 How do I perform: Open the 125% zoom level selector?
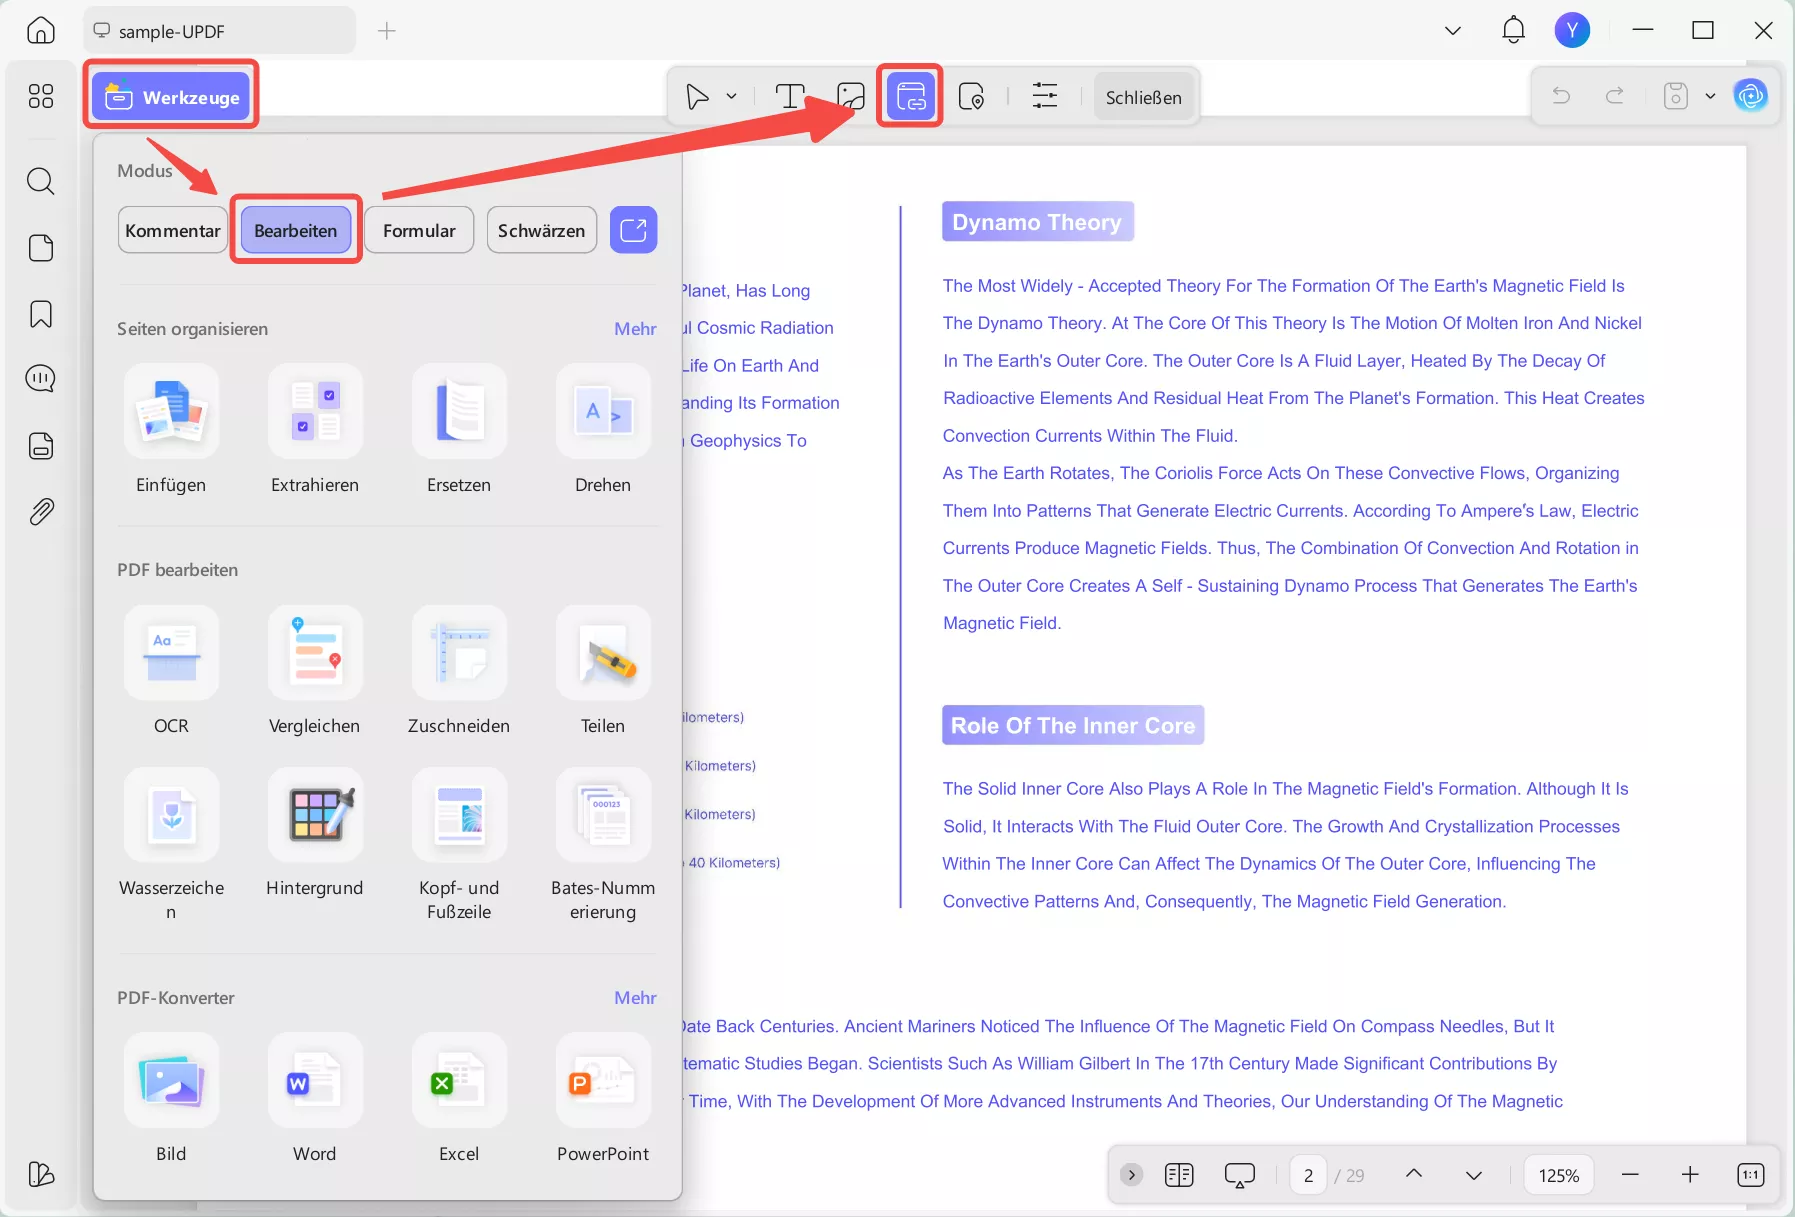1559,1175
